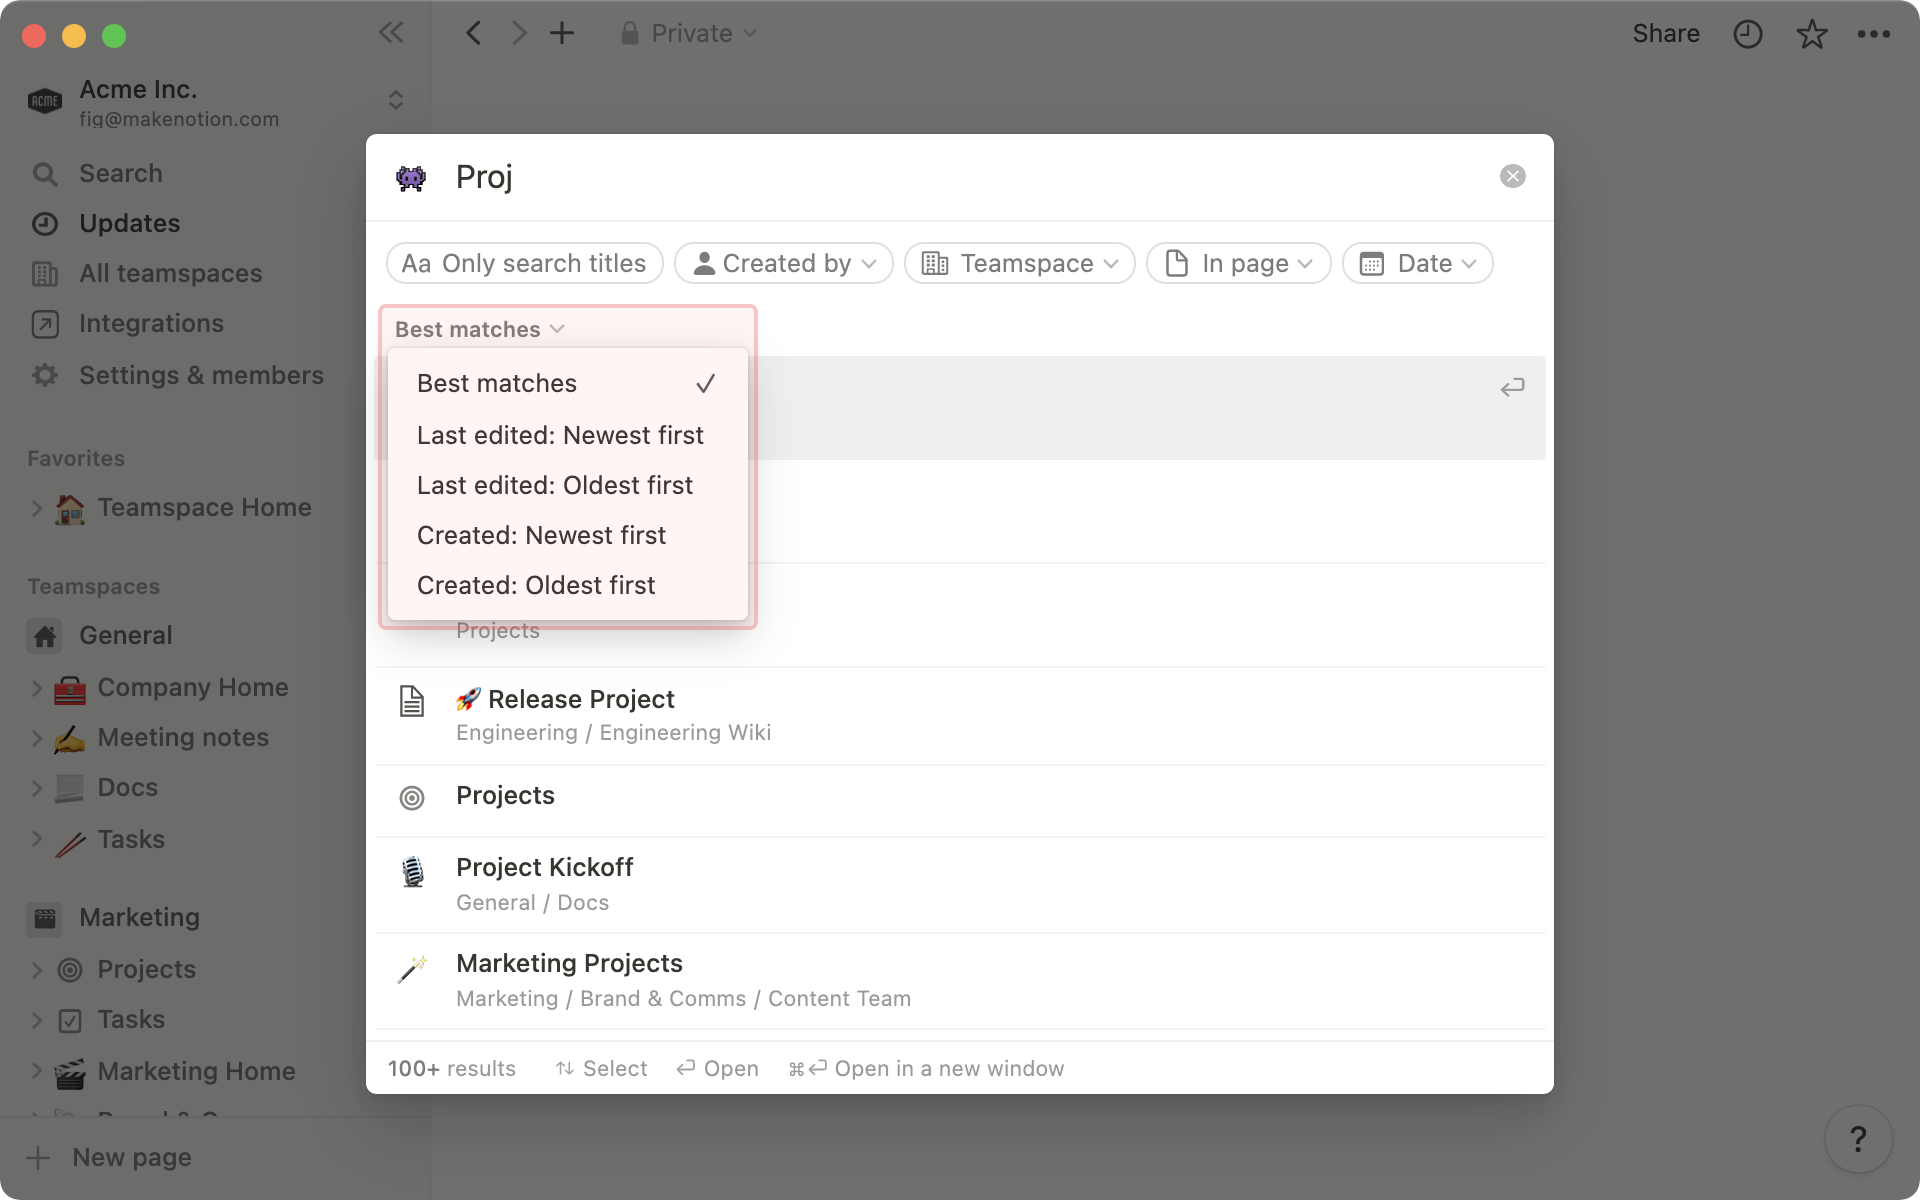Create a New page
The width and height of the screenshot is (1920, 1200).
tap(110, 1158)
